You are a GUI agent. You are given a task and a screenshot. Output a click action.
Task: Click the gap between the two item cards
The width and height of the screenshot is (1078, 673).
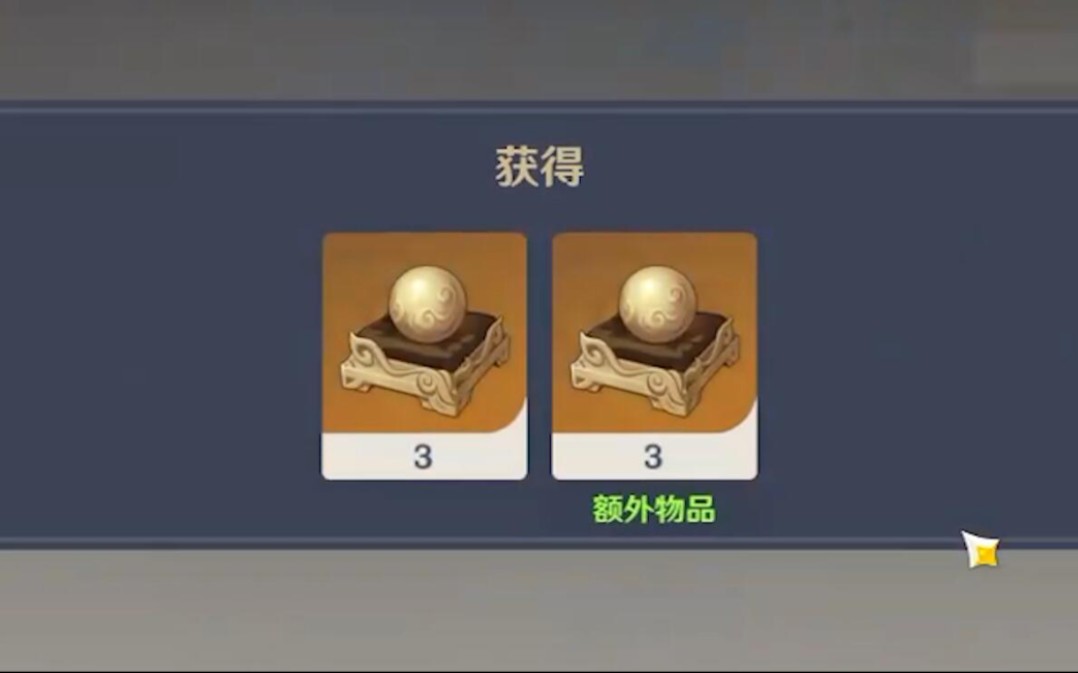(x=540, y=355)
